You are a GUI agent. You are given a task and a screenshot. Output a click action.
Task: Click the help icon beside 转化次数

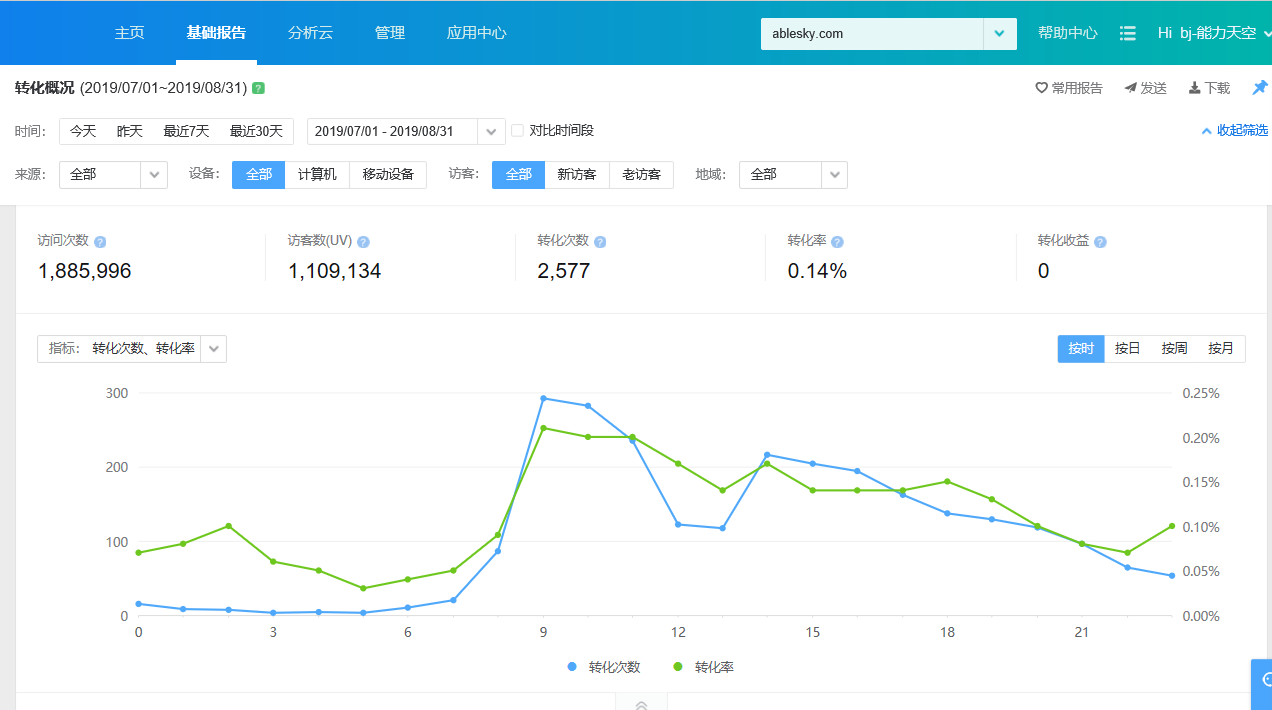(600, 242)
